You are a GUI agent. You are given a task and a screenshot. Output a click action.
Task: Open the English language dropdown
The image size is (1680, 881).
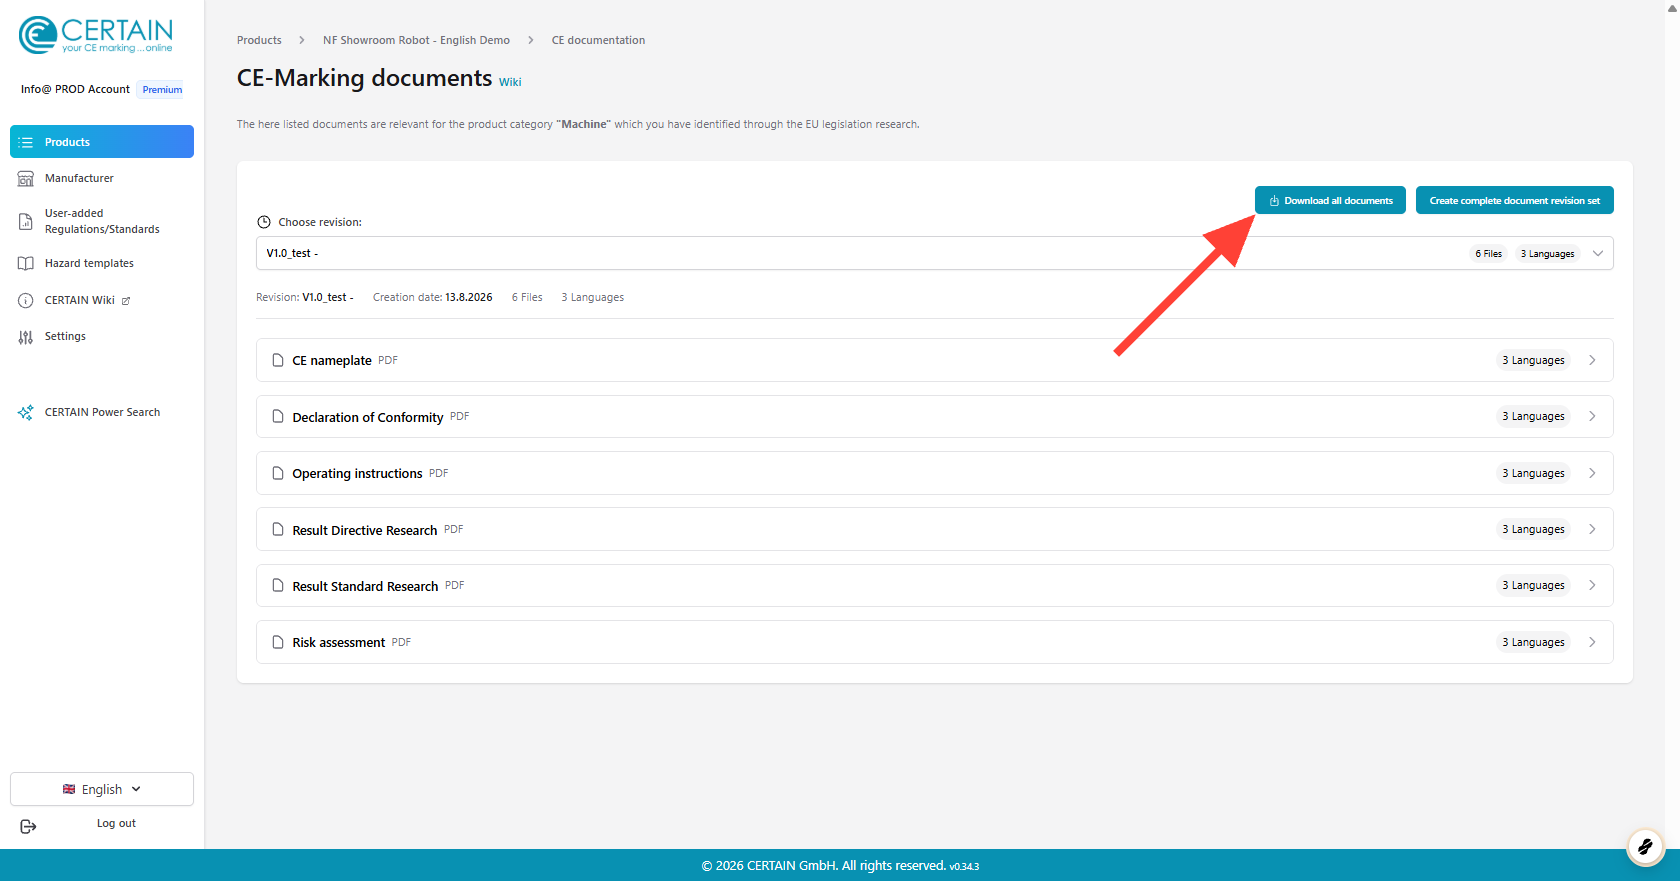pos(102,789)
